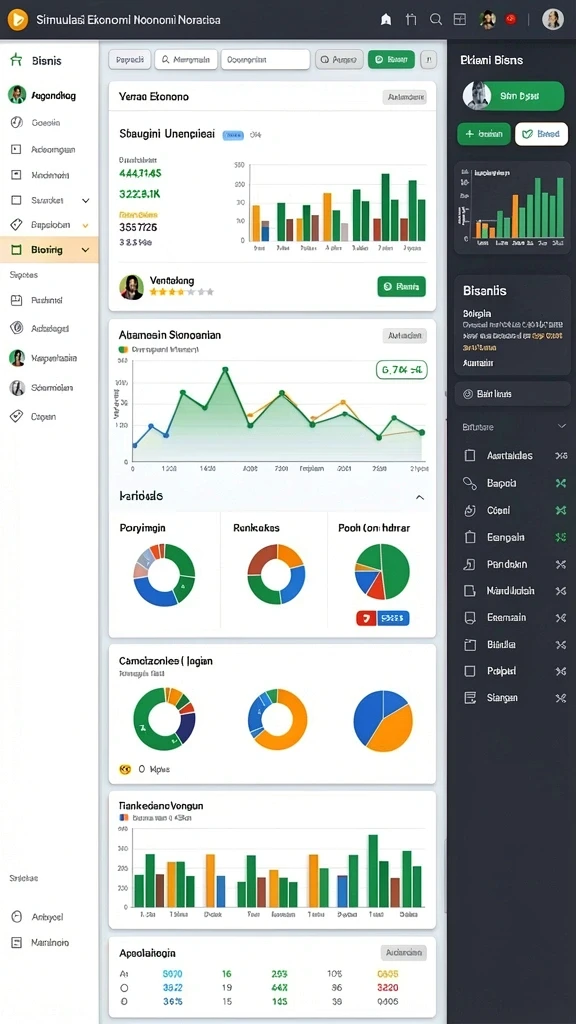The height and width of the screenshot is (1024, 576).
Task: Click the Cioeni clock icon in right list
Action: click(x=470, y=510)
